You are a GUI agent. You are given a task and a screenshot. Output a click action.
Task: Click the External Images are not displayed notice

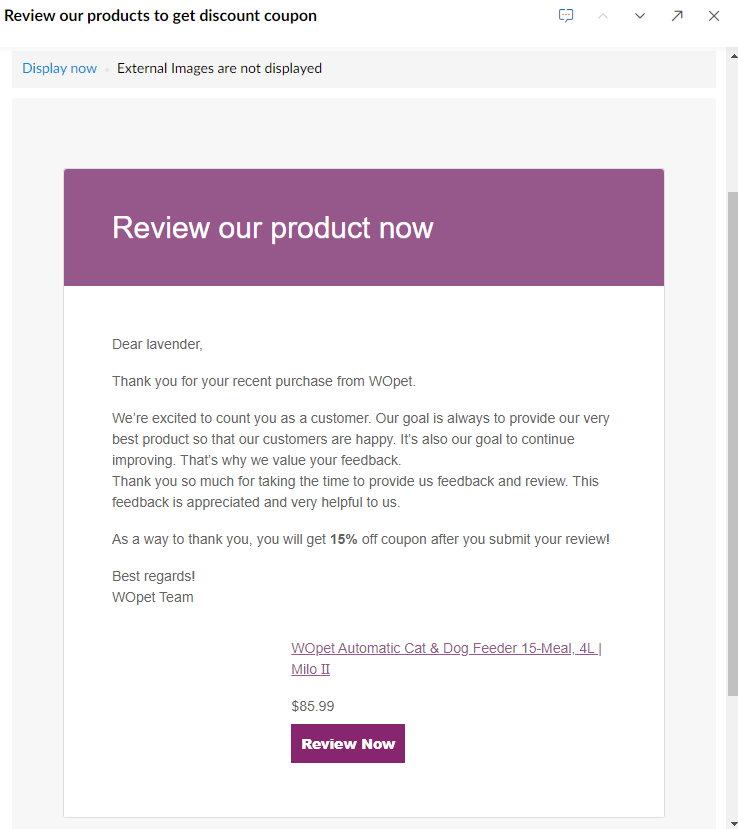point(219,69)
